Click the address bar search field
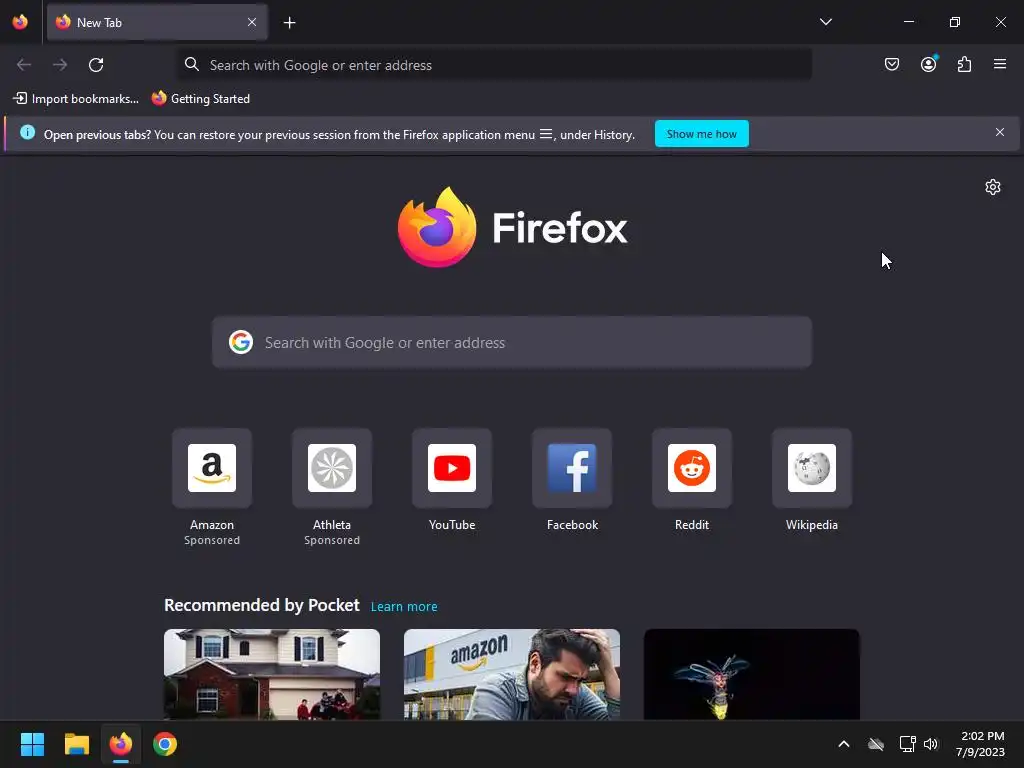The image size is (1024, 768). click(x=494, y=65)
